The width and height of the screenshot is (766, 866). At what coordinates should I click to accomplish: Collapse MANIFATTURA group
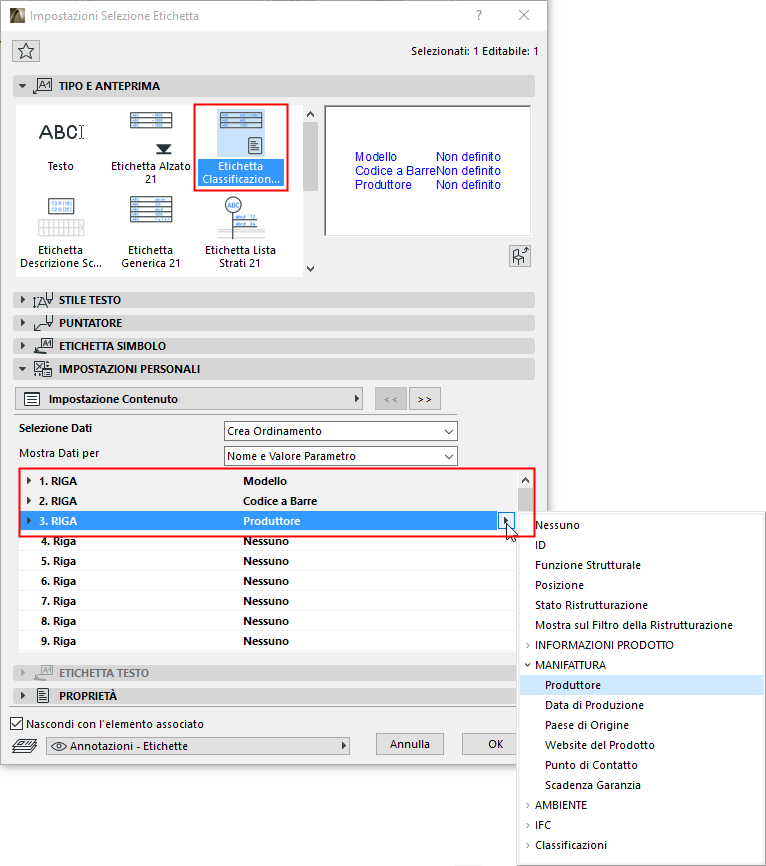(527, 665)
